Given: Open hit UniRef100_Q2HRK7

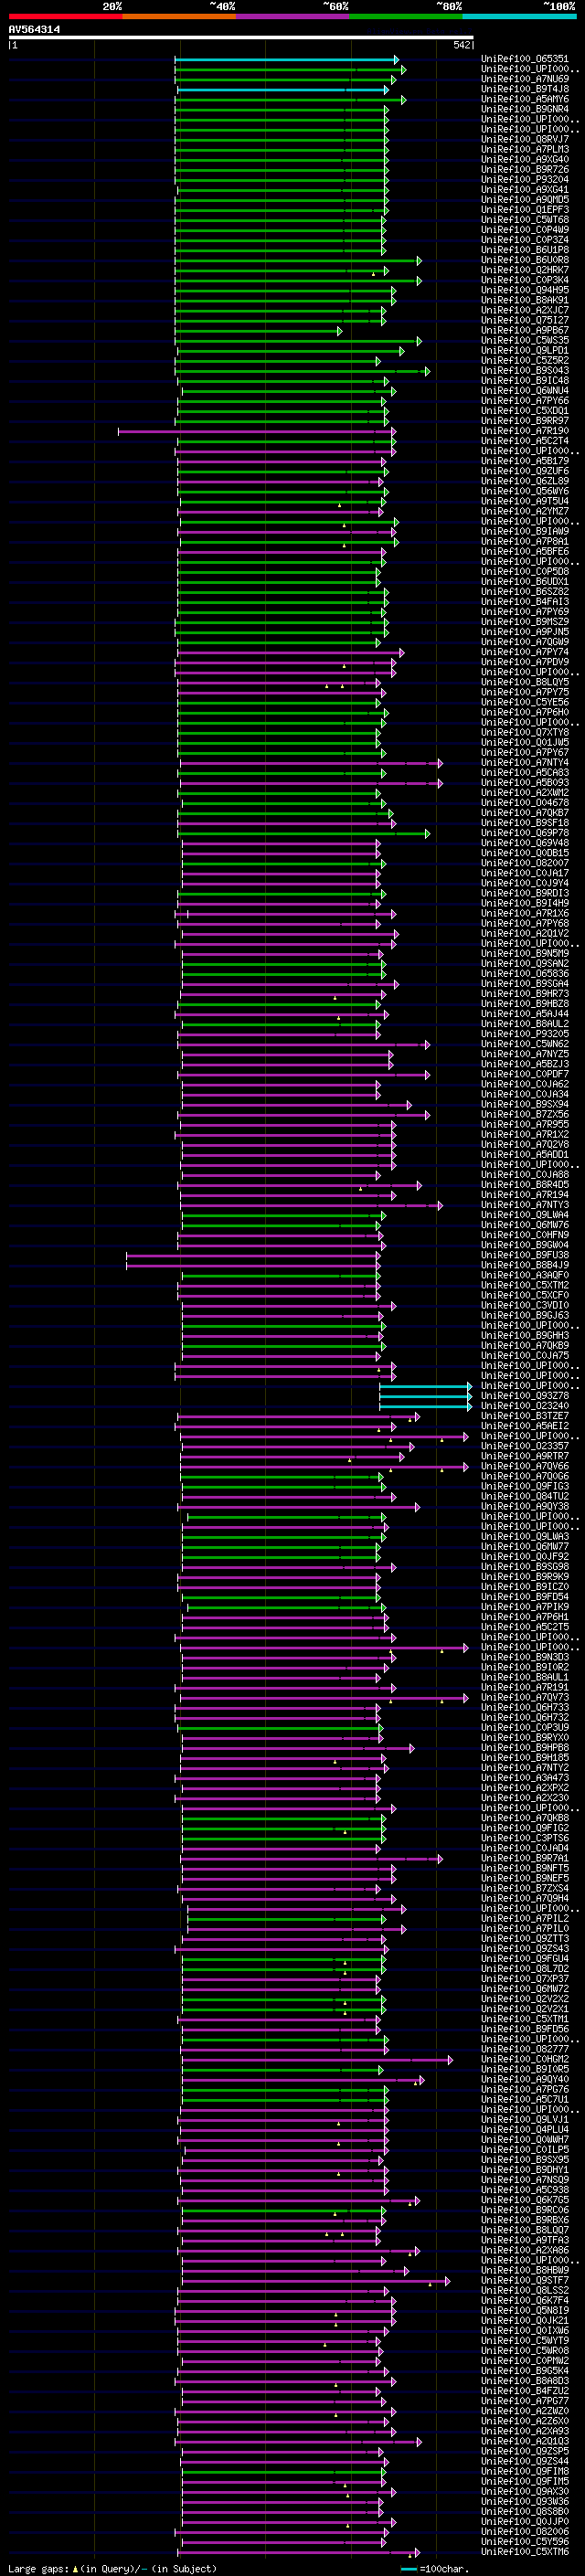Looking at the screenshot, I should tap(525, 270).
